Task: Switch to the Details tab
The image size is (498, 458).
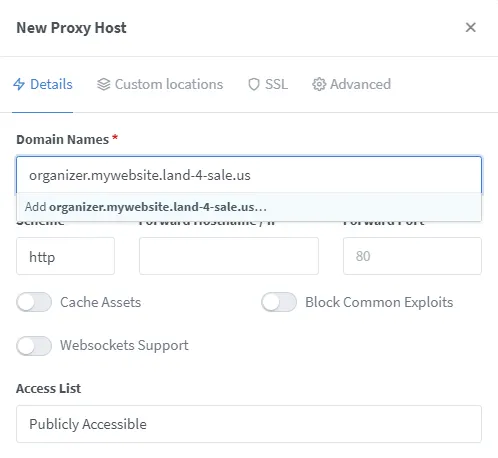Action: tap(43, 84)
